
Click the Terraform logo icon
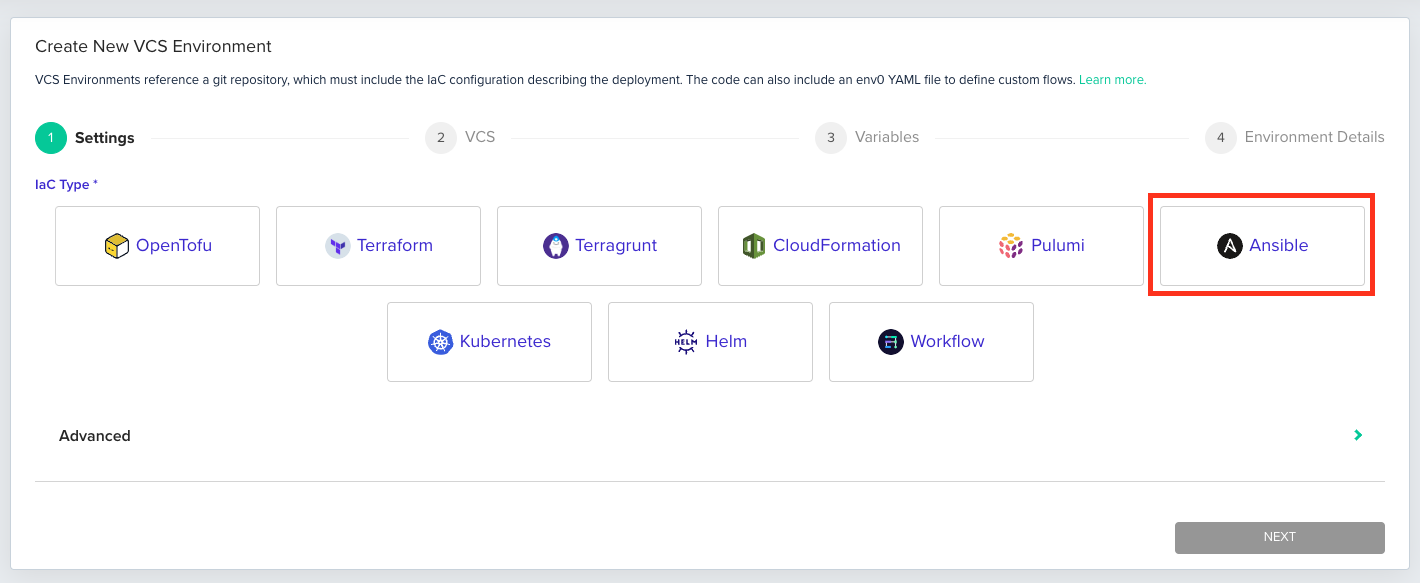338,246
